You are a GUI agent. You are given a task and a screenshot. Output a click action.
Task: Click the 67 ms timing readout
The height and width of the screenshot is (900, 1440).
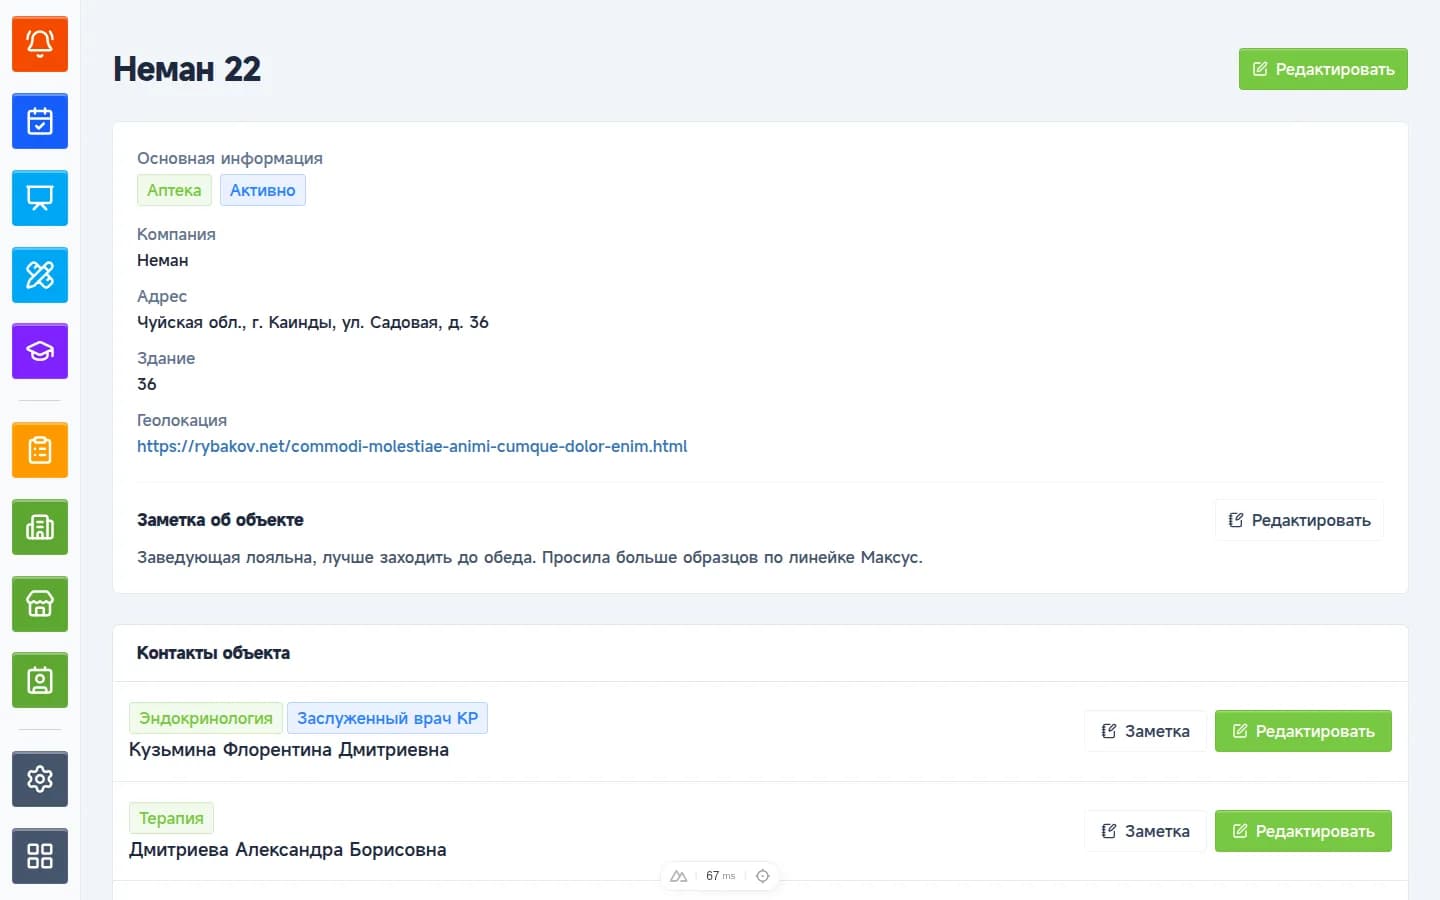click(720, 876)
